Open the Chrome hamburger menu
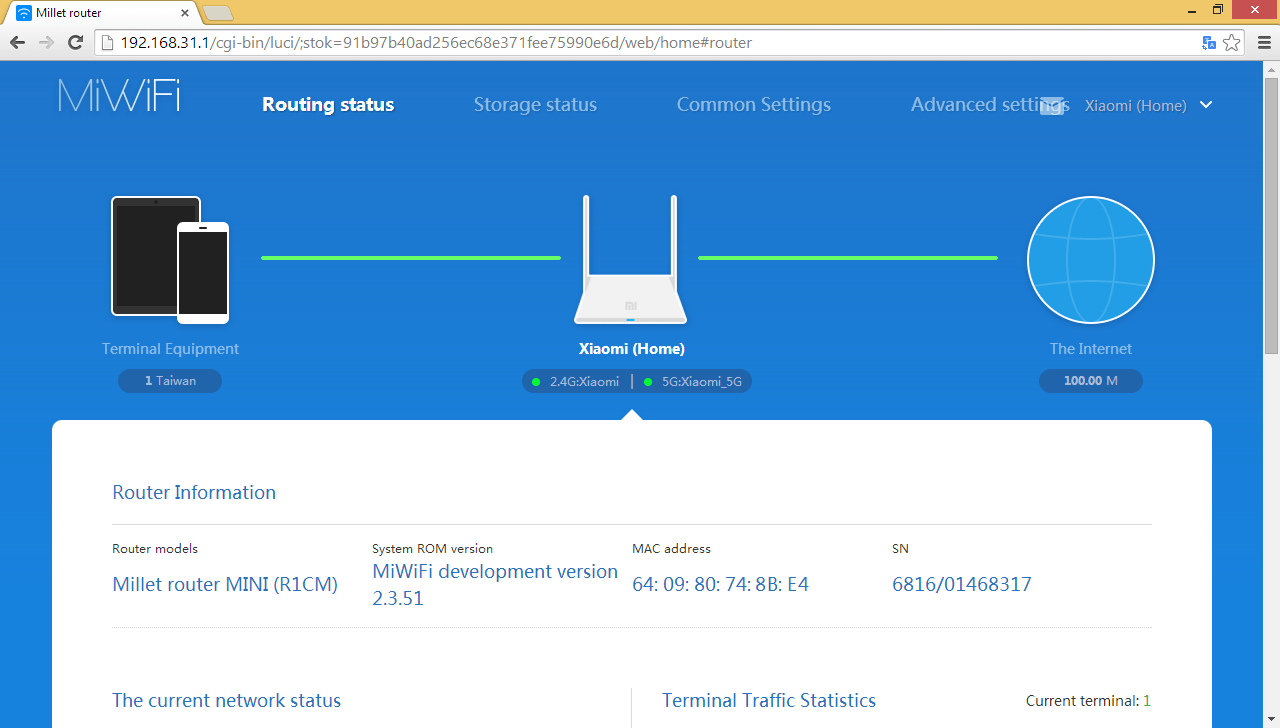The image size is (1280, 728). (x=1261, y=43)
